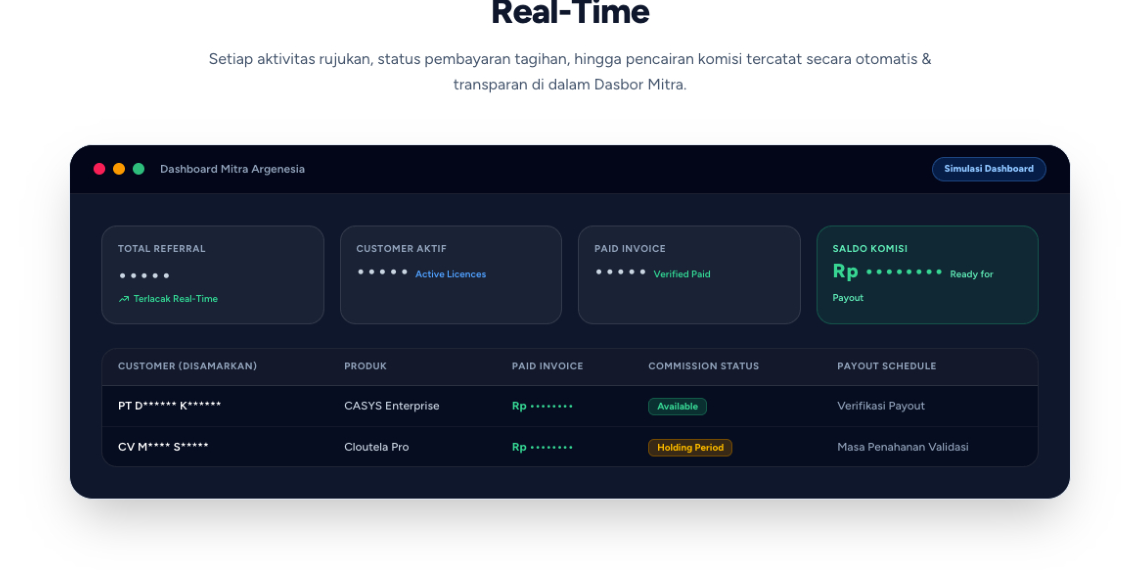Click the Masa Penahanan Validasi cell
Viewport: 1139px width, 570px height.
coord(903,447)
